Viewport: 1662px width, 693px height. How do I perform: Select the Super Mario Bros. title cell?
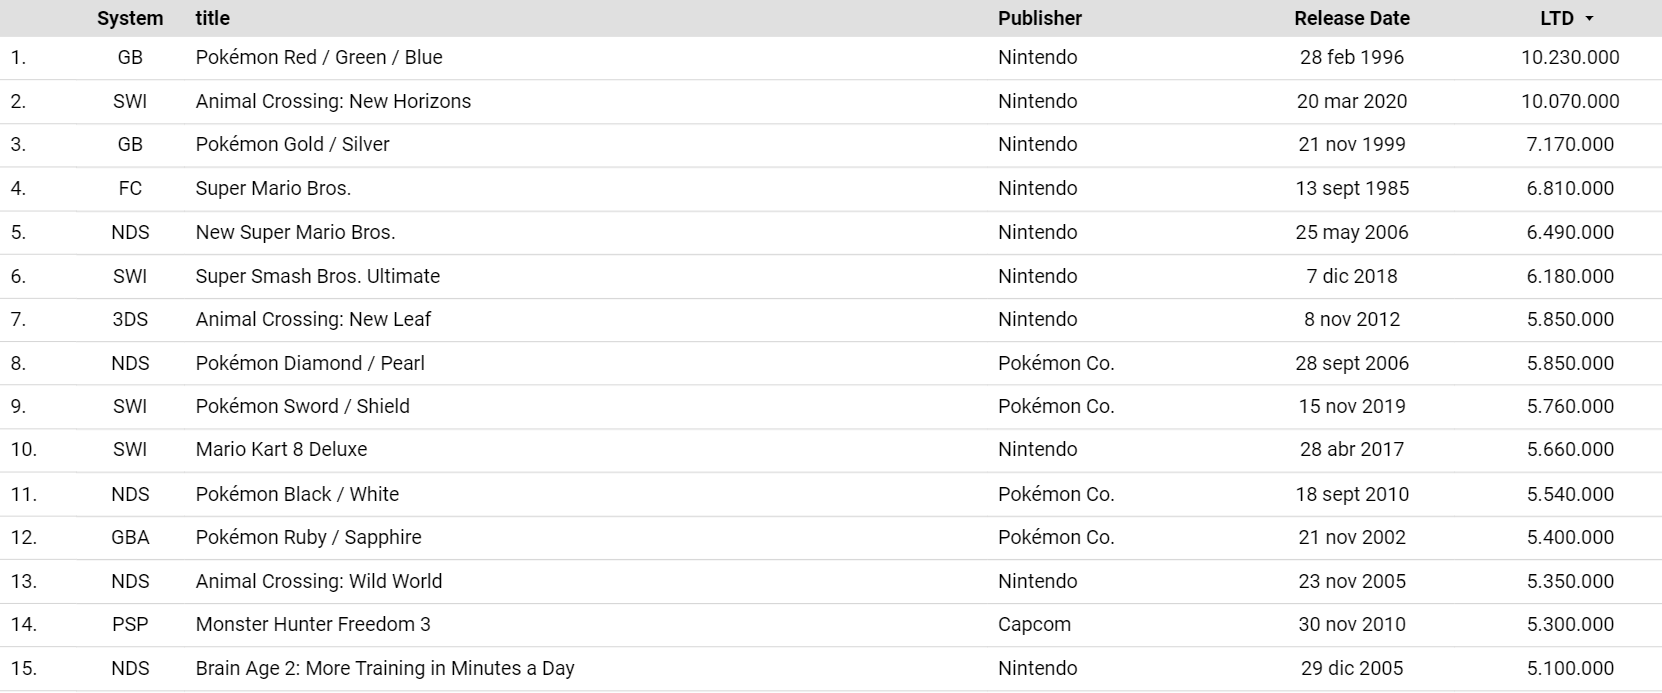[273, 188]
